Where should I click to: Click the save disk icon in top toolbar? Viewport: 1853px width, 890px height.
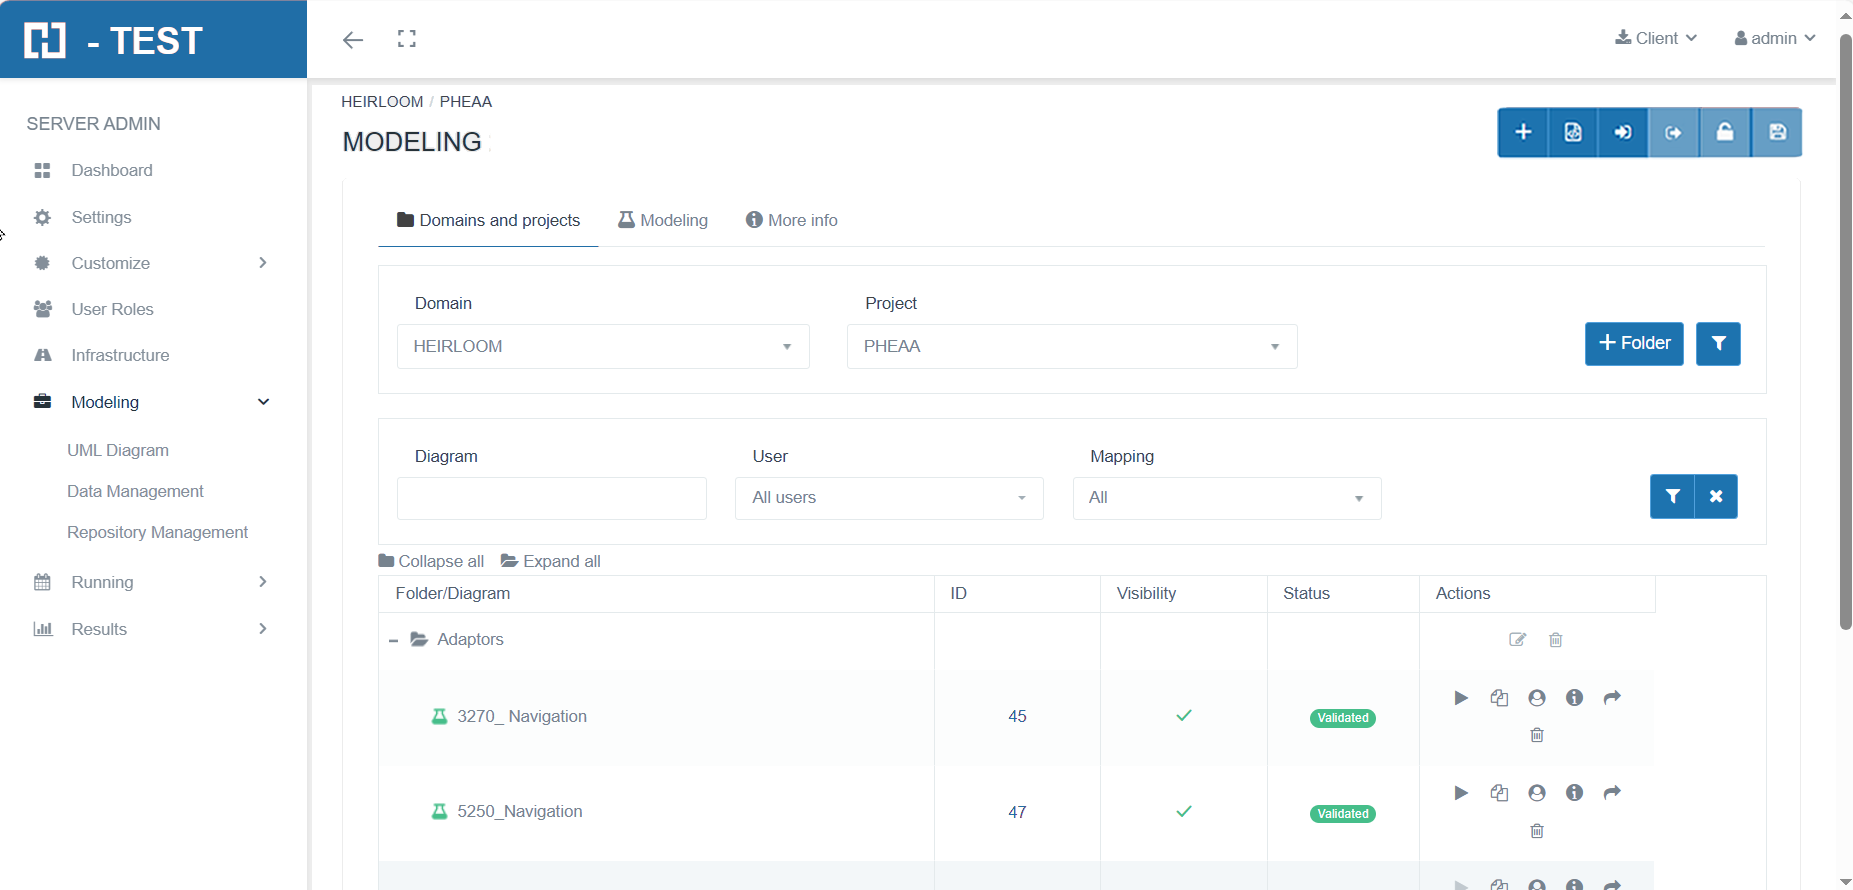(x=1777, y=132)
